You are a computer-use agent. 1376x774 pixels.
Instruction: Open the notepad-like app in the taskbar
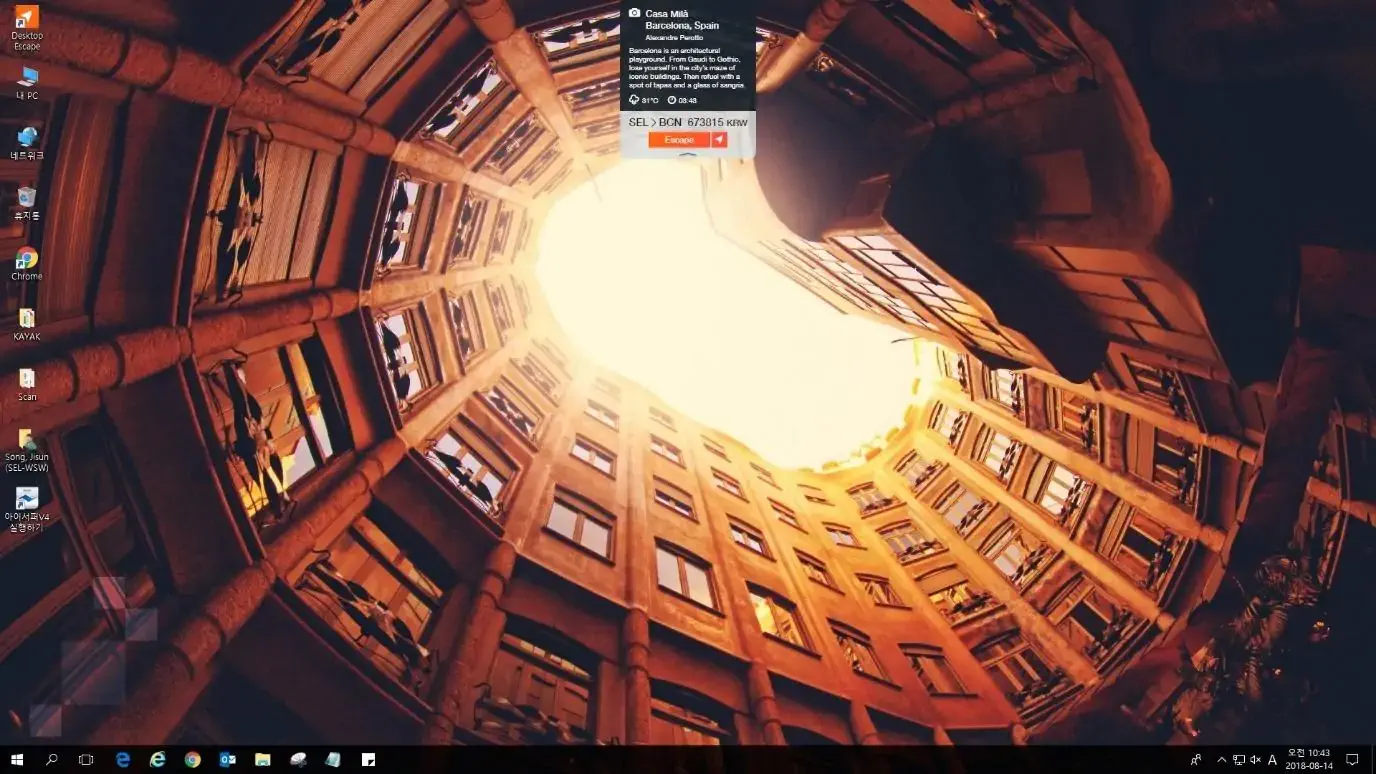tap(333, 760)
